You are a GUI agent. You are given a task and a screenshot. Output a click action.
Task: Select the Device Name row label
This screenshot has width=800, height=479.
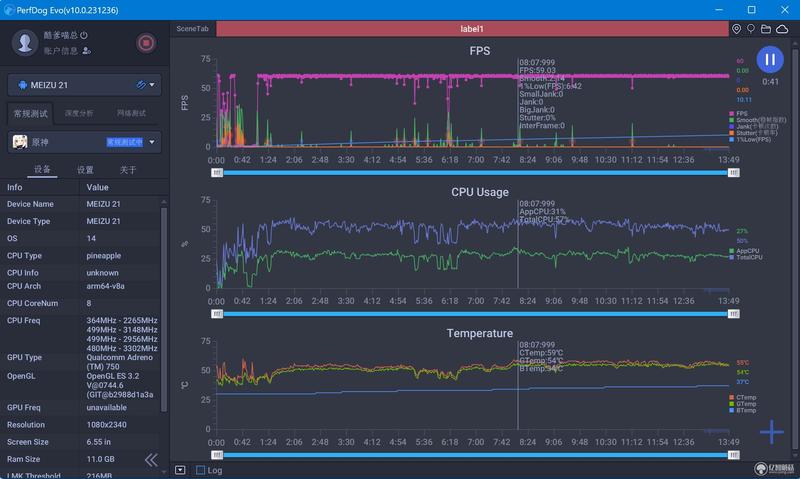click(30, 204)
